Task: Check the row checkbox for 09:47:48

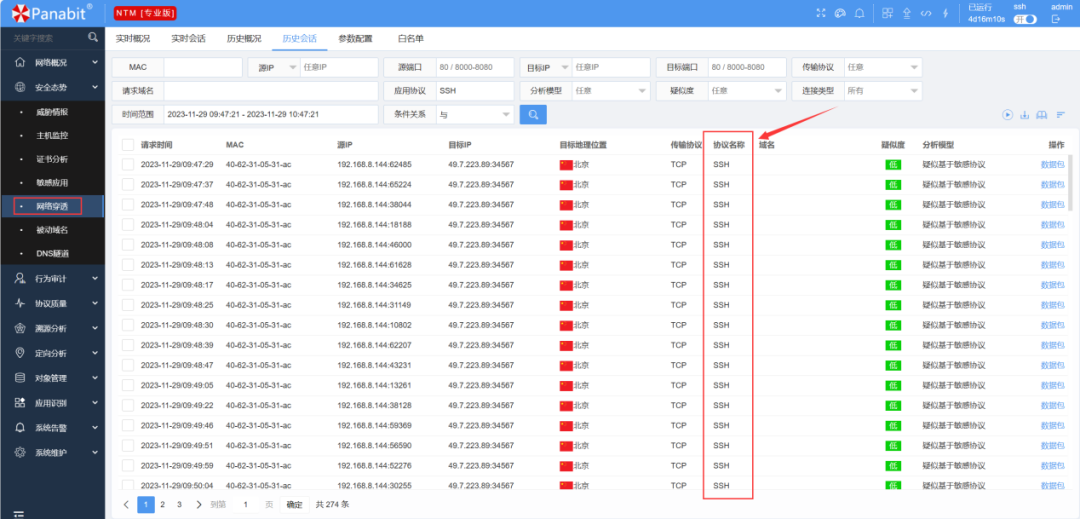Action: click(x=127, y=204)
